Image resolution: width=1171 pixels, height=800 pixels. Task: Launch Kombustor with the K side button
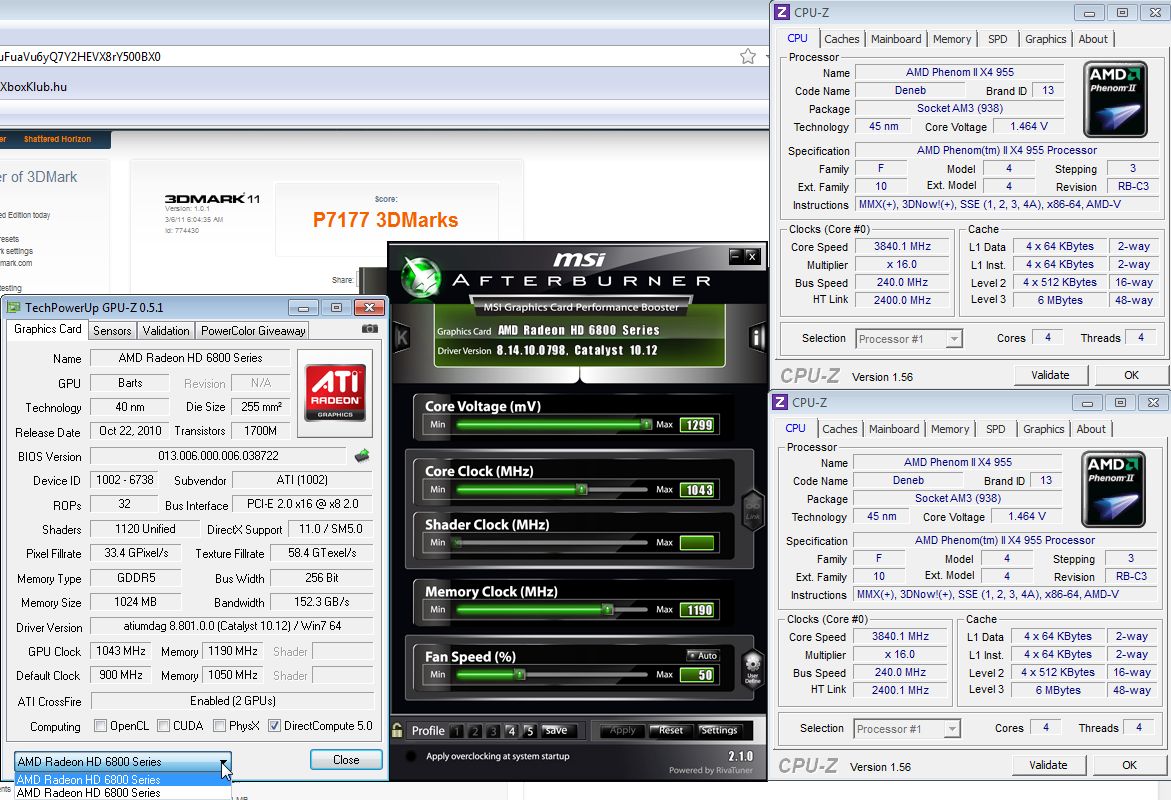tap(401, 338)
